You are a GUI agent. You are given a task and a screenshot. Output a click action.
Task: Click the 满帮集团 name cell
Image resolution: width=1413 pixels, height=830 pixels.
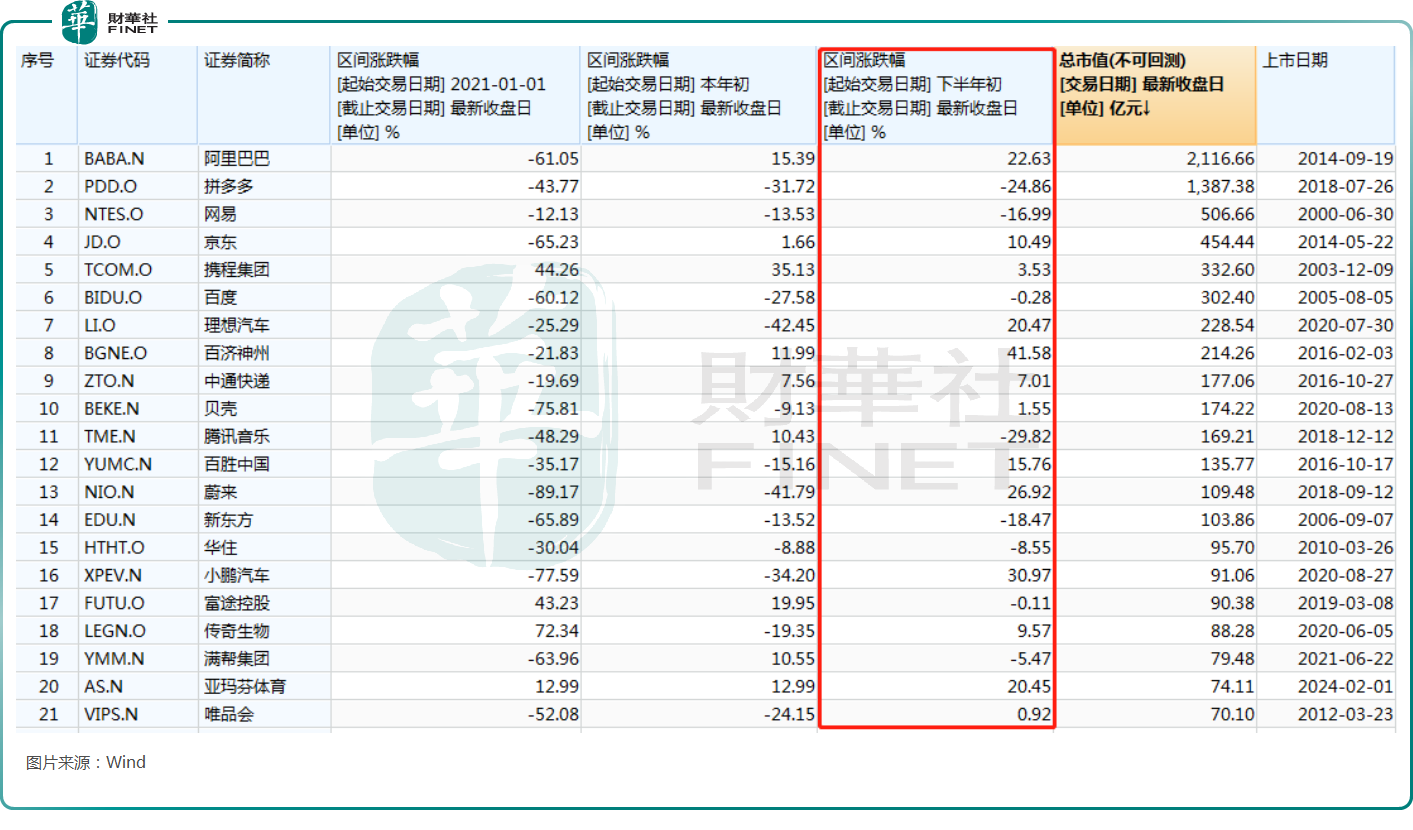coord(264,659)
